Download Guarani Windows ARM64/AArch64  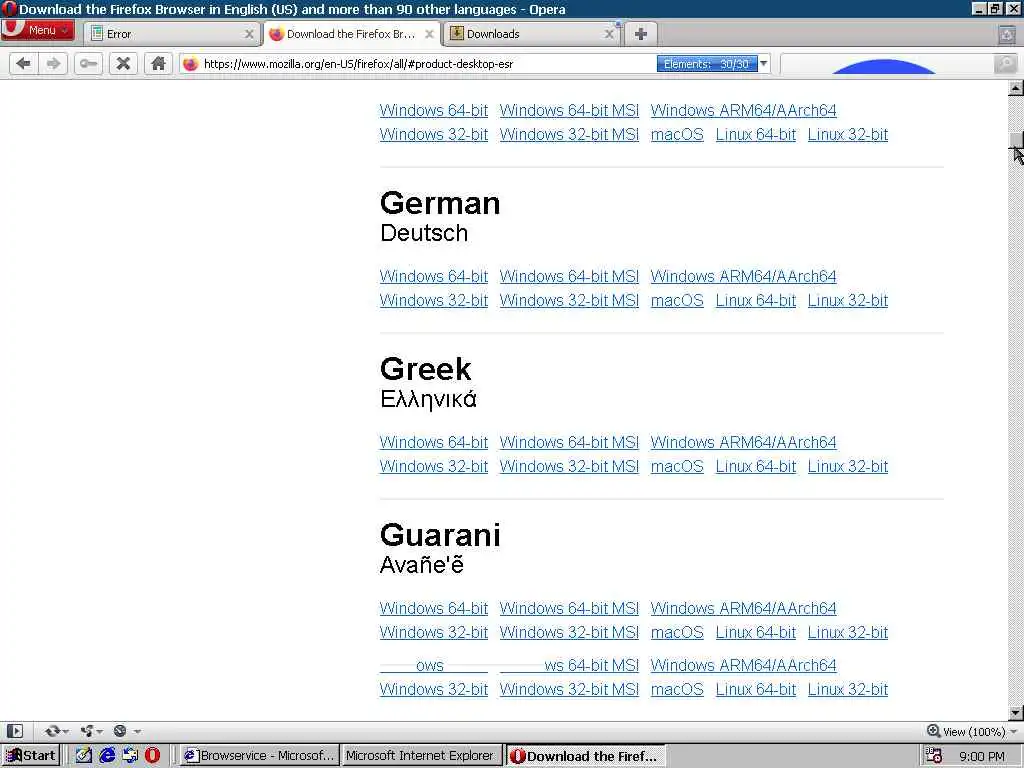pyautogui.click(x=743, y=608)
